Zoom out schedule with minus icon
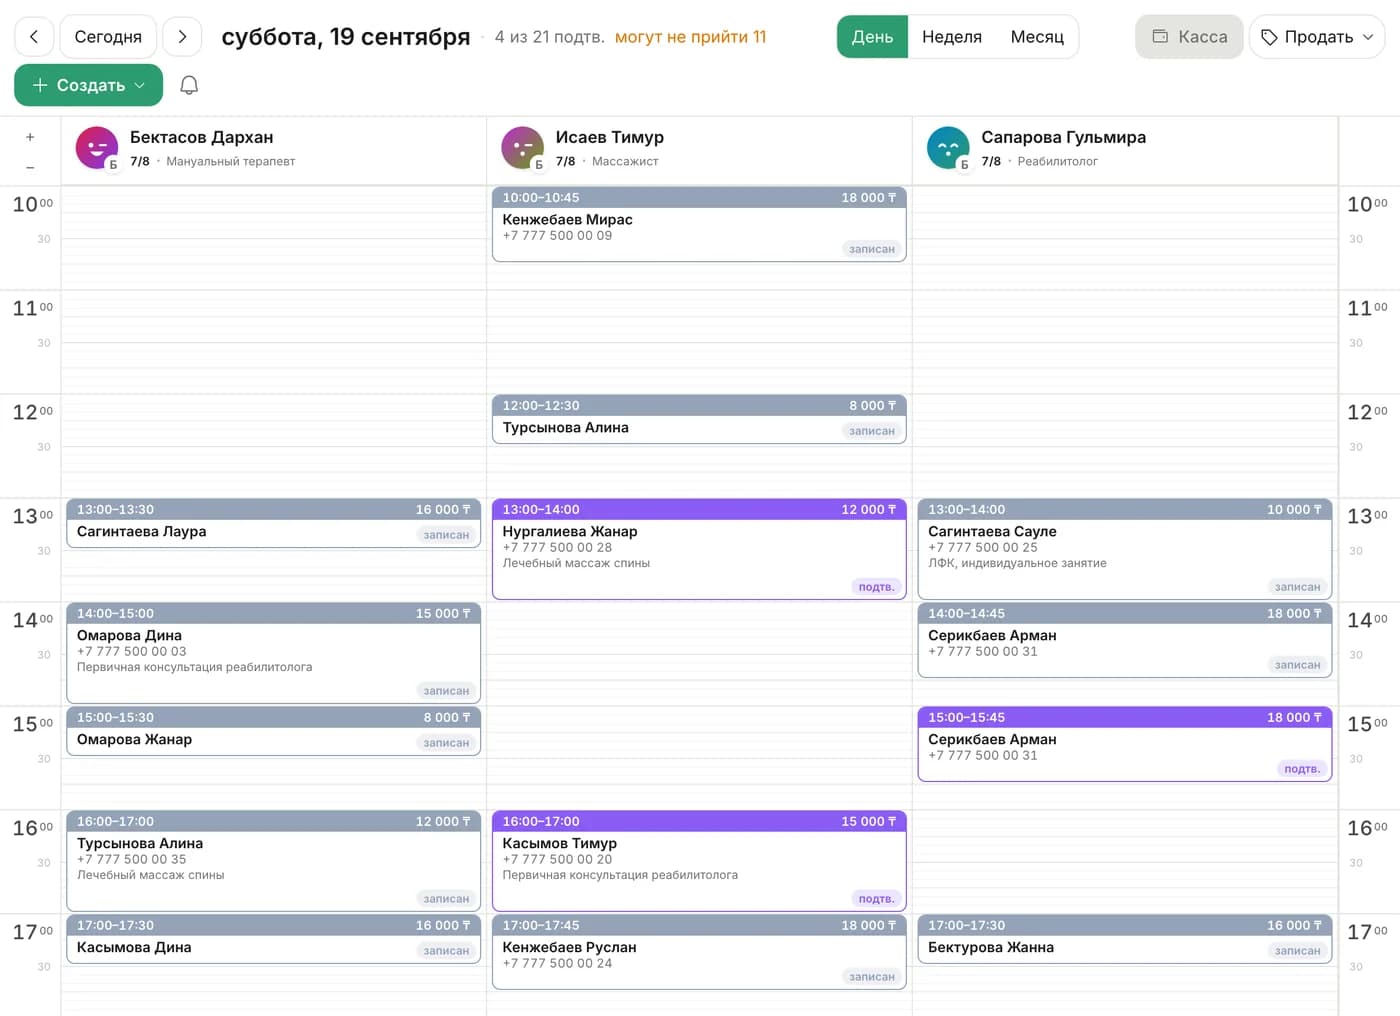 30,167
